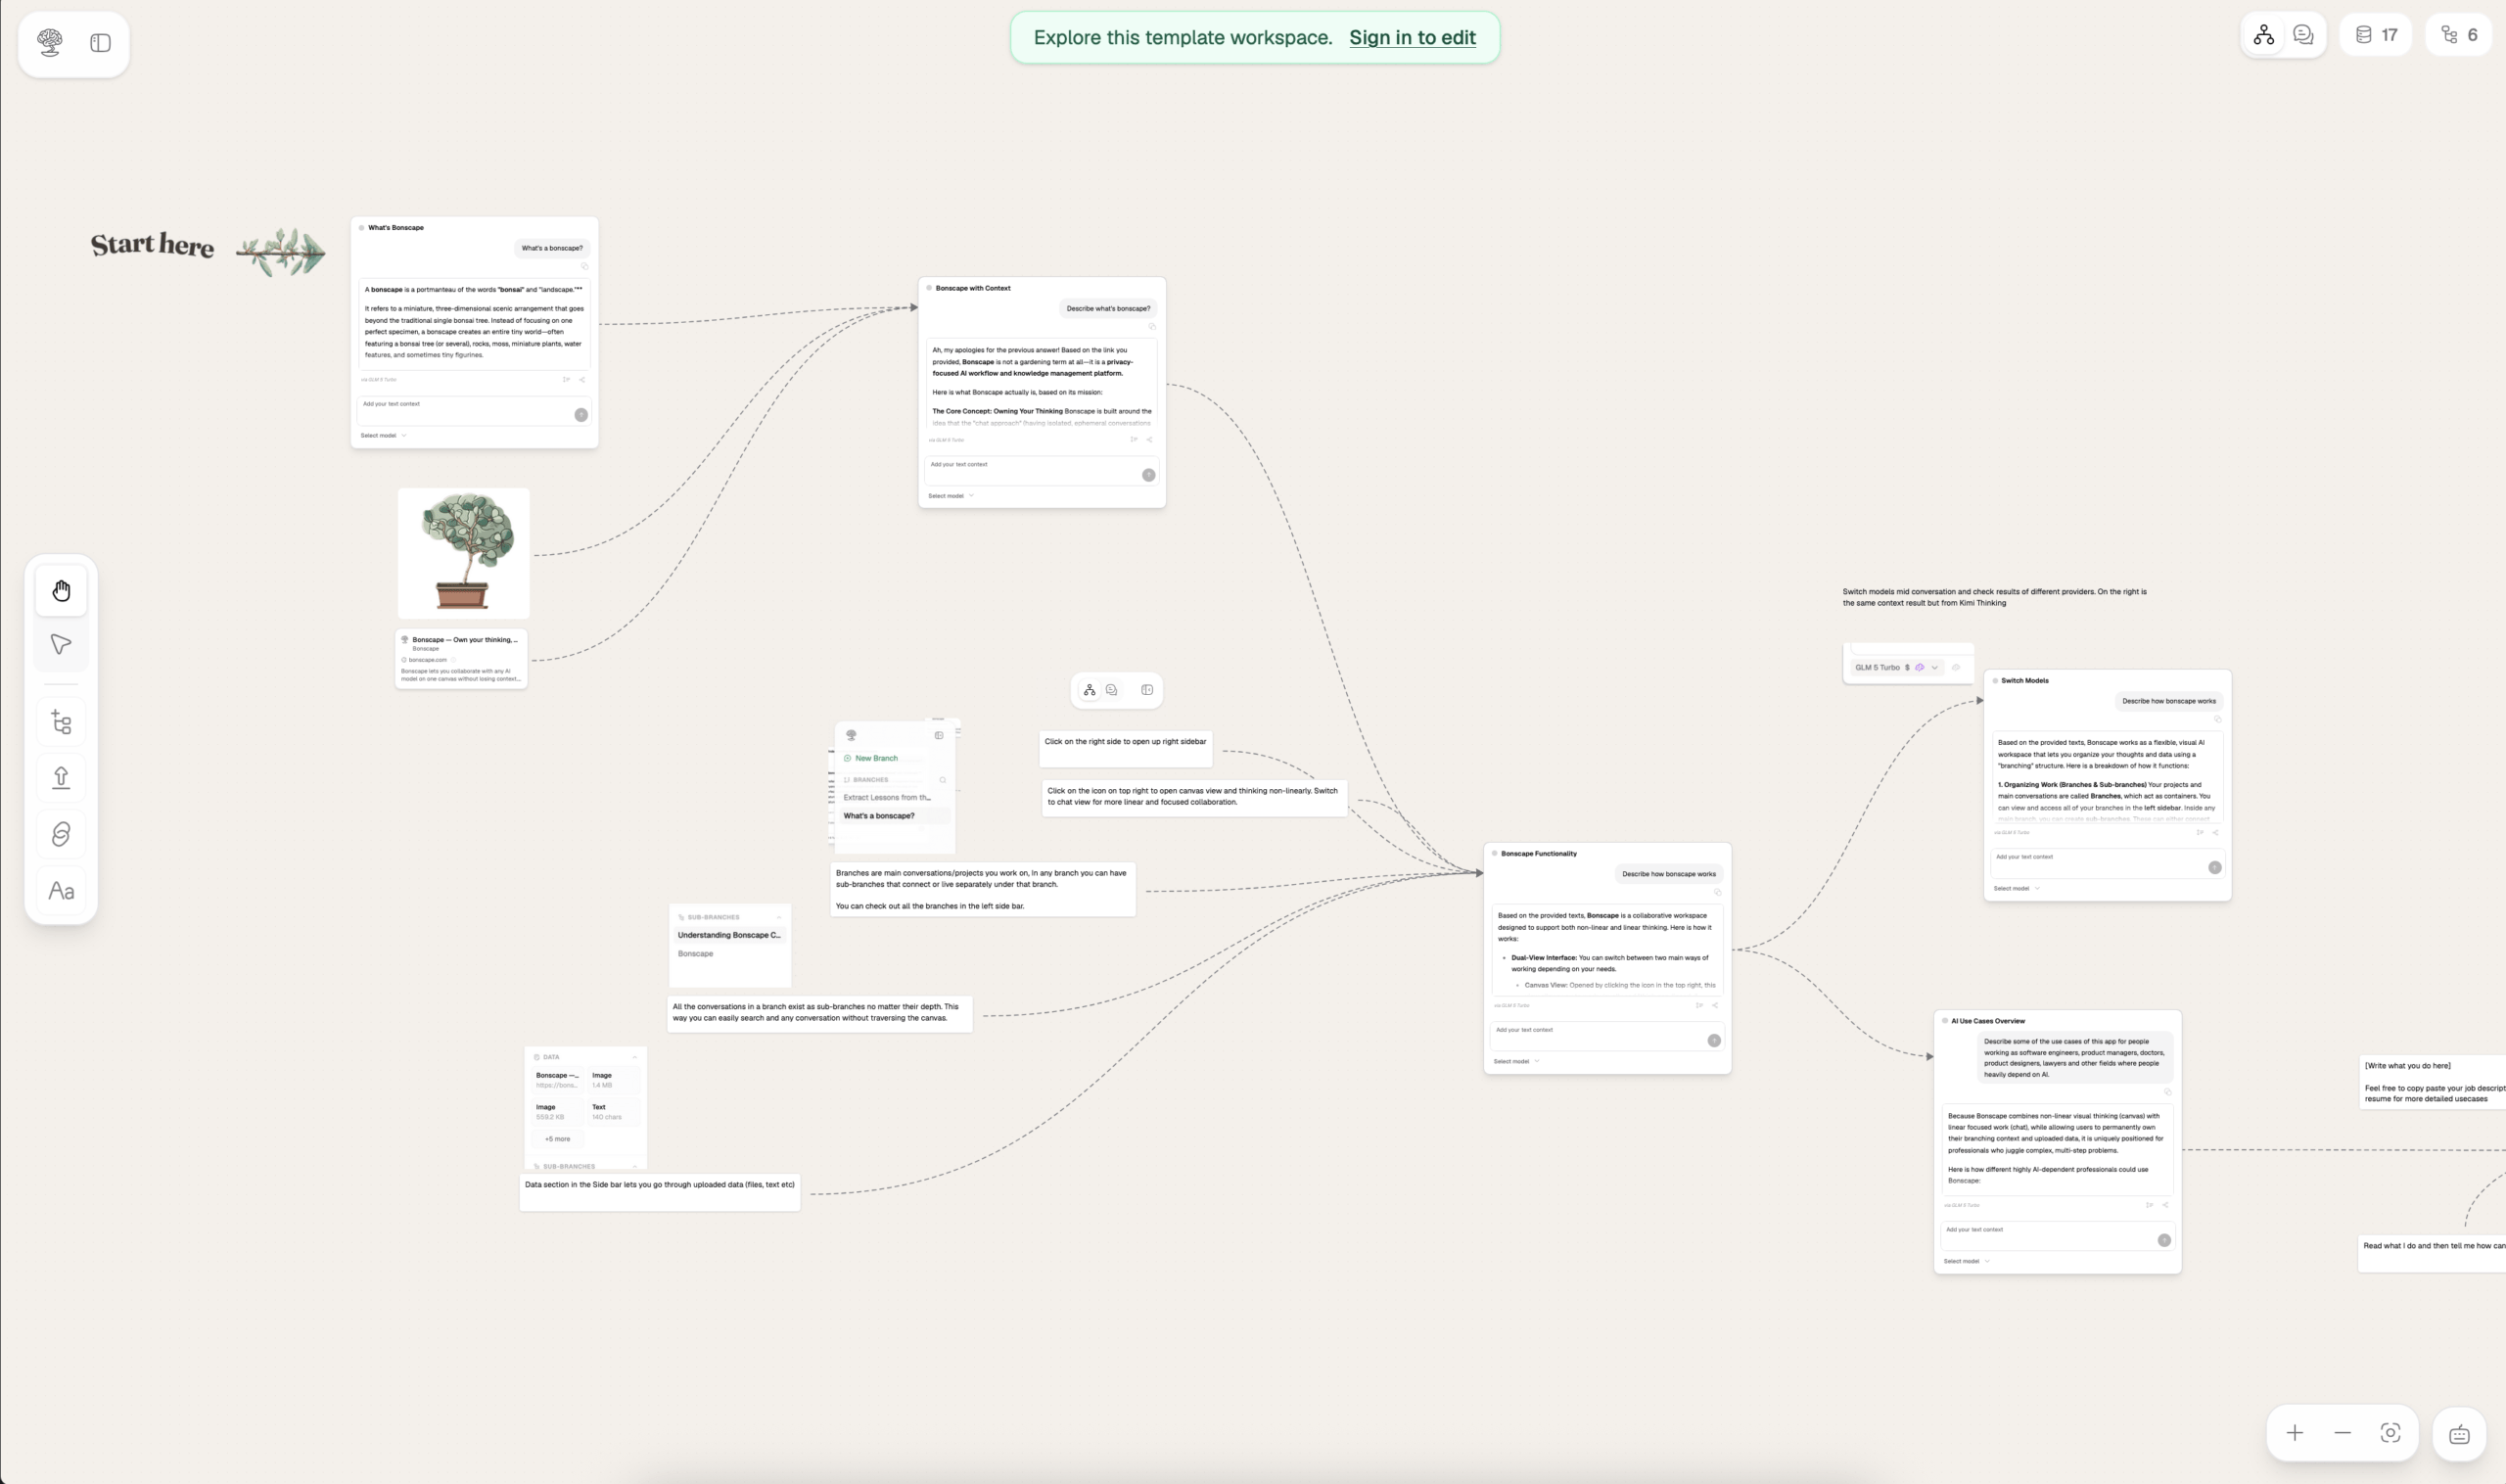The image size is (2506, 1484).
Task: Select the hand pan tool
Action: coord(61,591)
